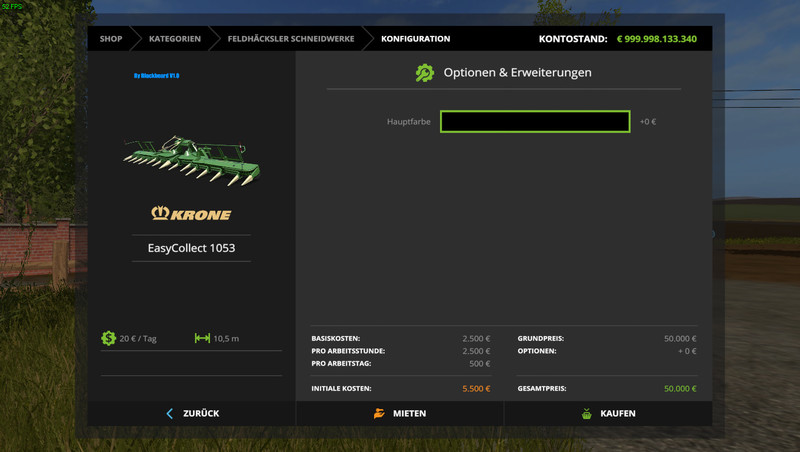Screen dimensions: 800x452
Task: Click the Kontostand balance amount
Action: [656, 39]
